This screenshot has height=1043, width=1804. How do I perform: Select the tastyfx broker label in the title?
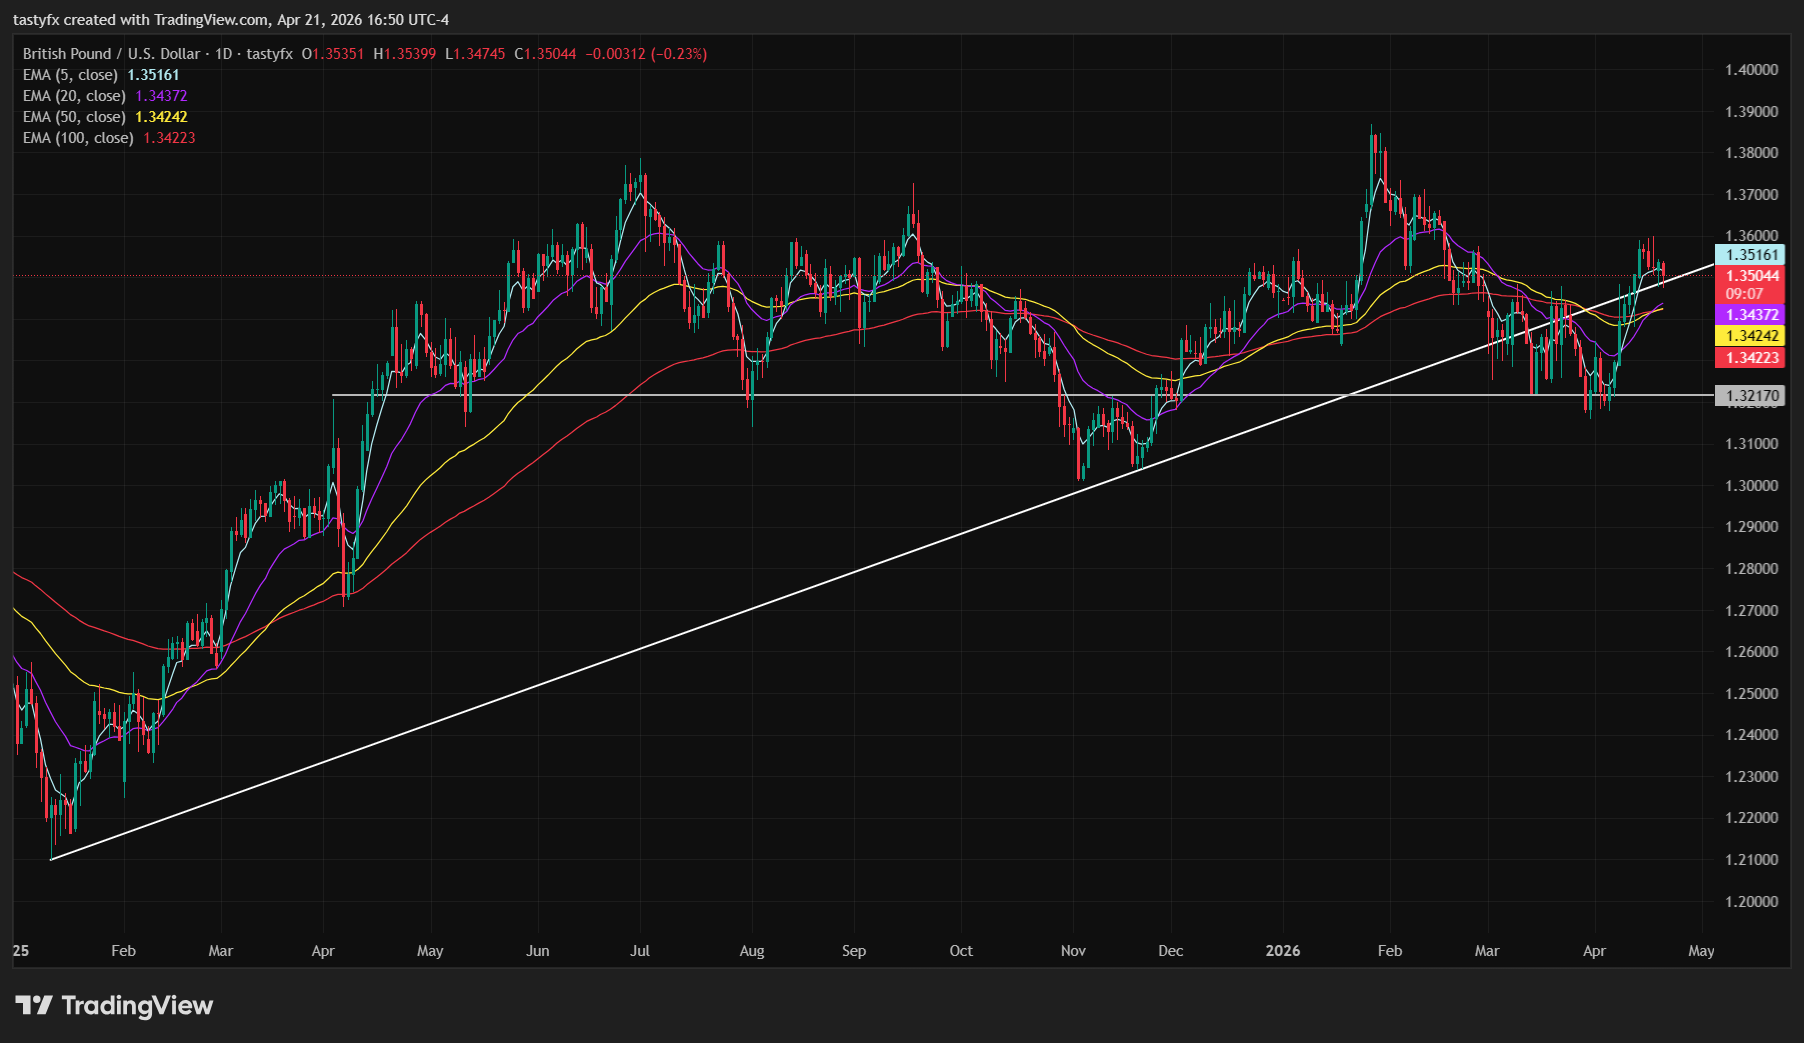tap(265, 54)
